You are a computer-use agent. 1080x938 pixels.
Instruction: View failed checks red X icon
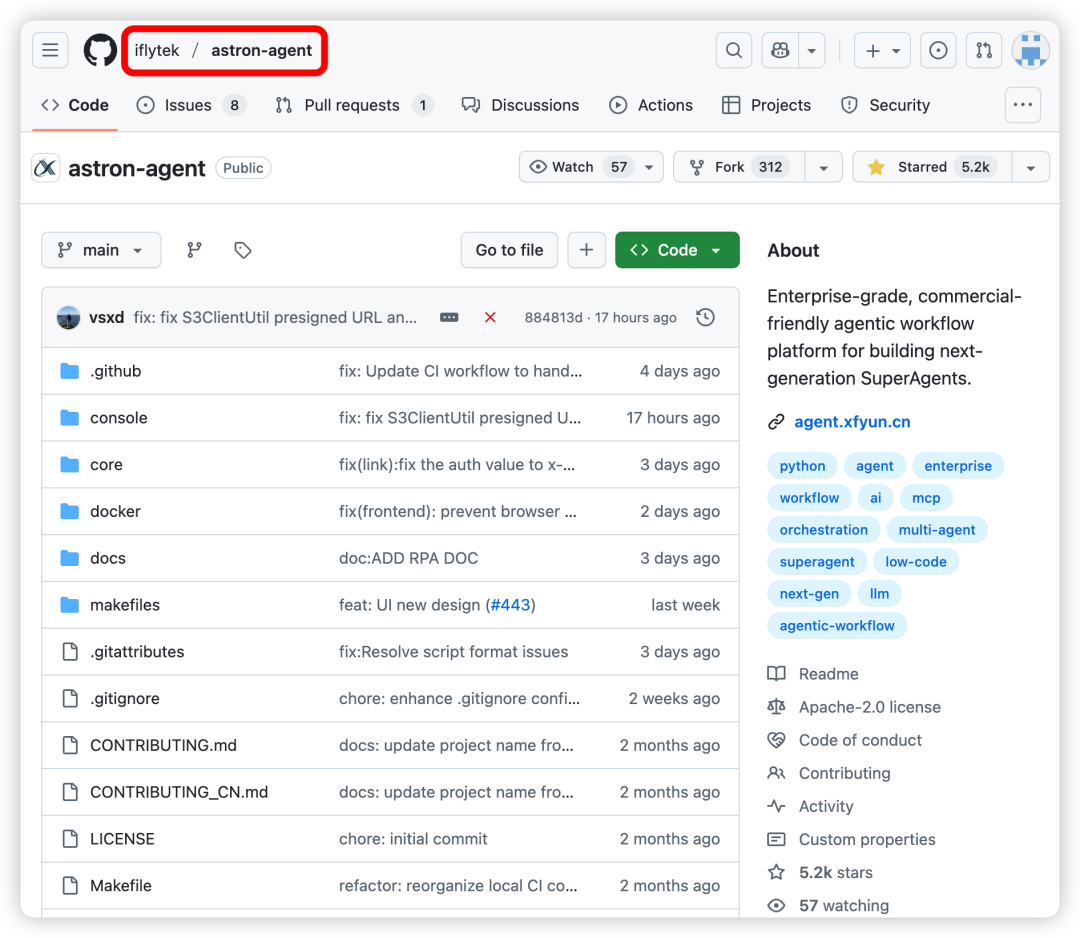[490, 317]
